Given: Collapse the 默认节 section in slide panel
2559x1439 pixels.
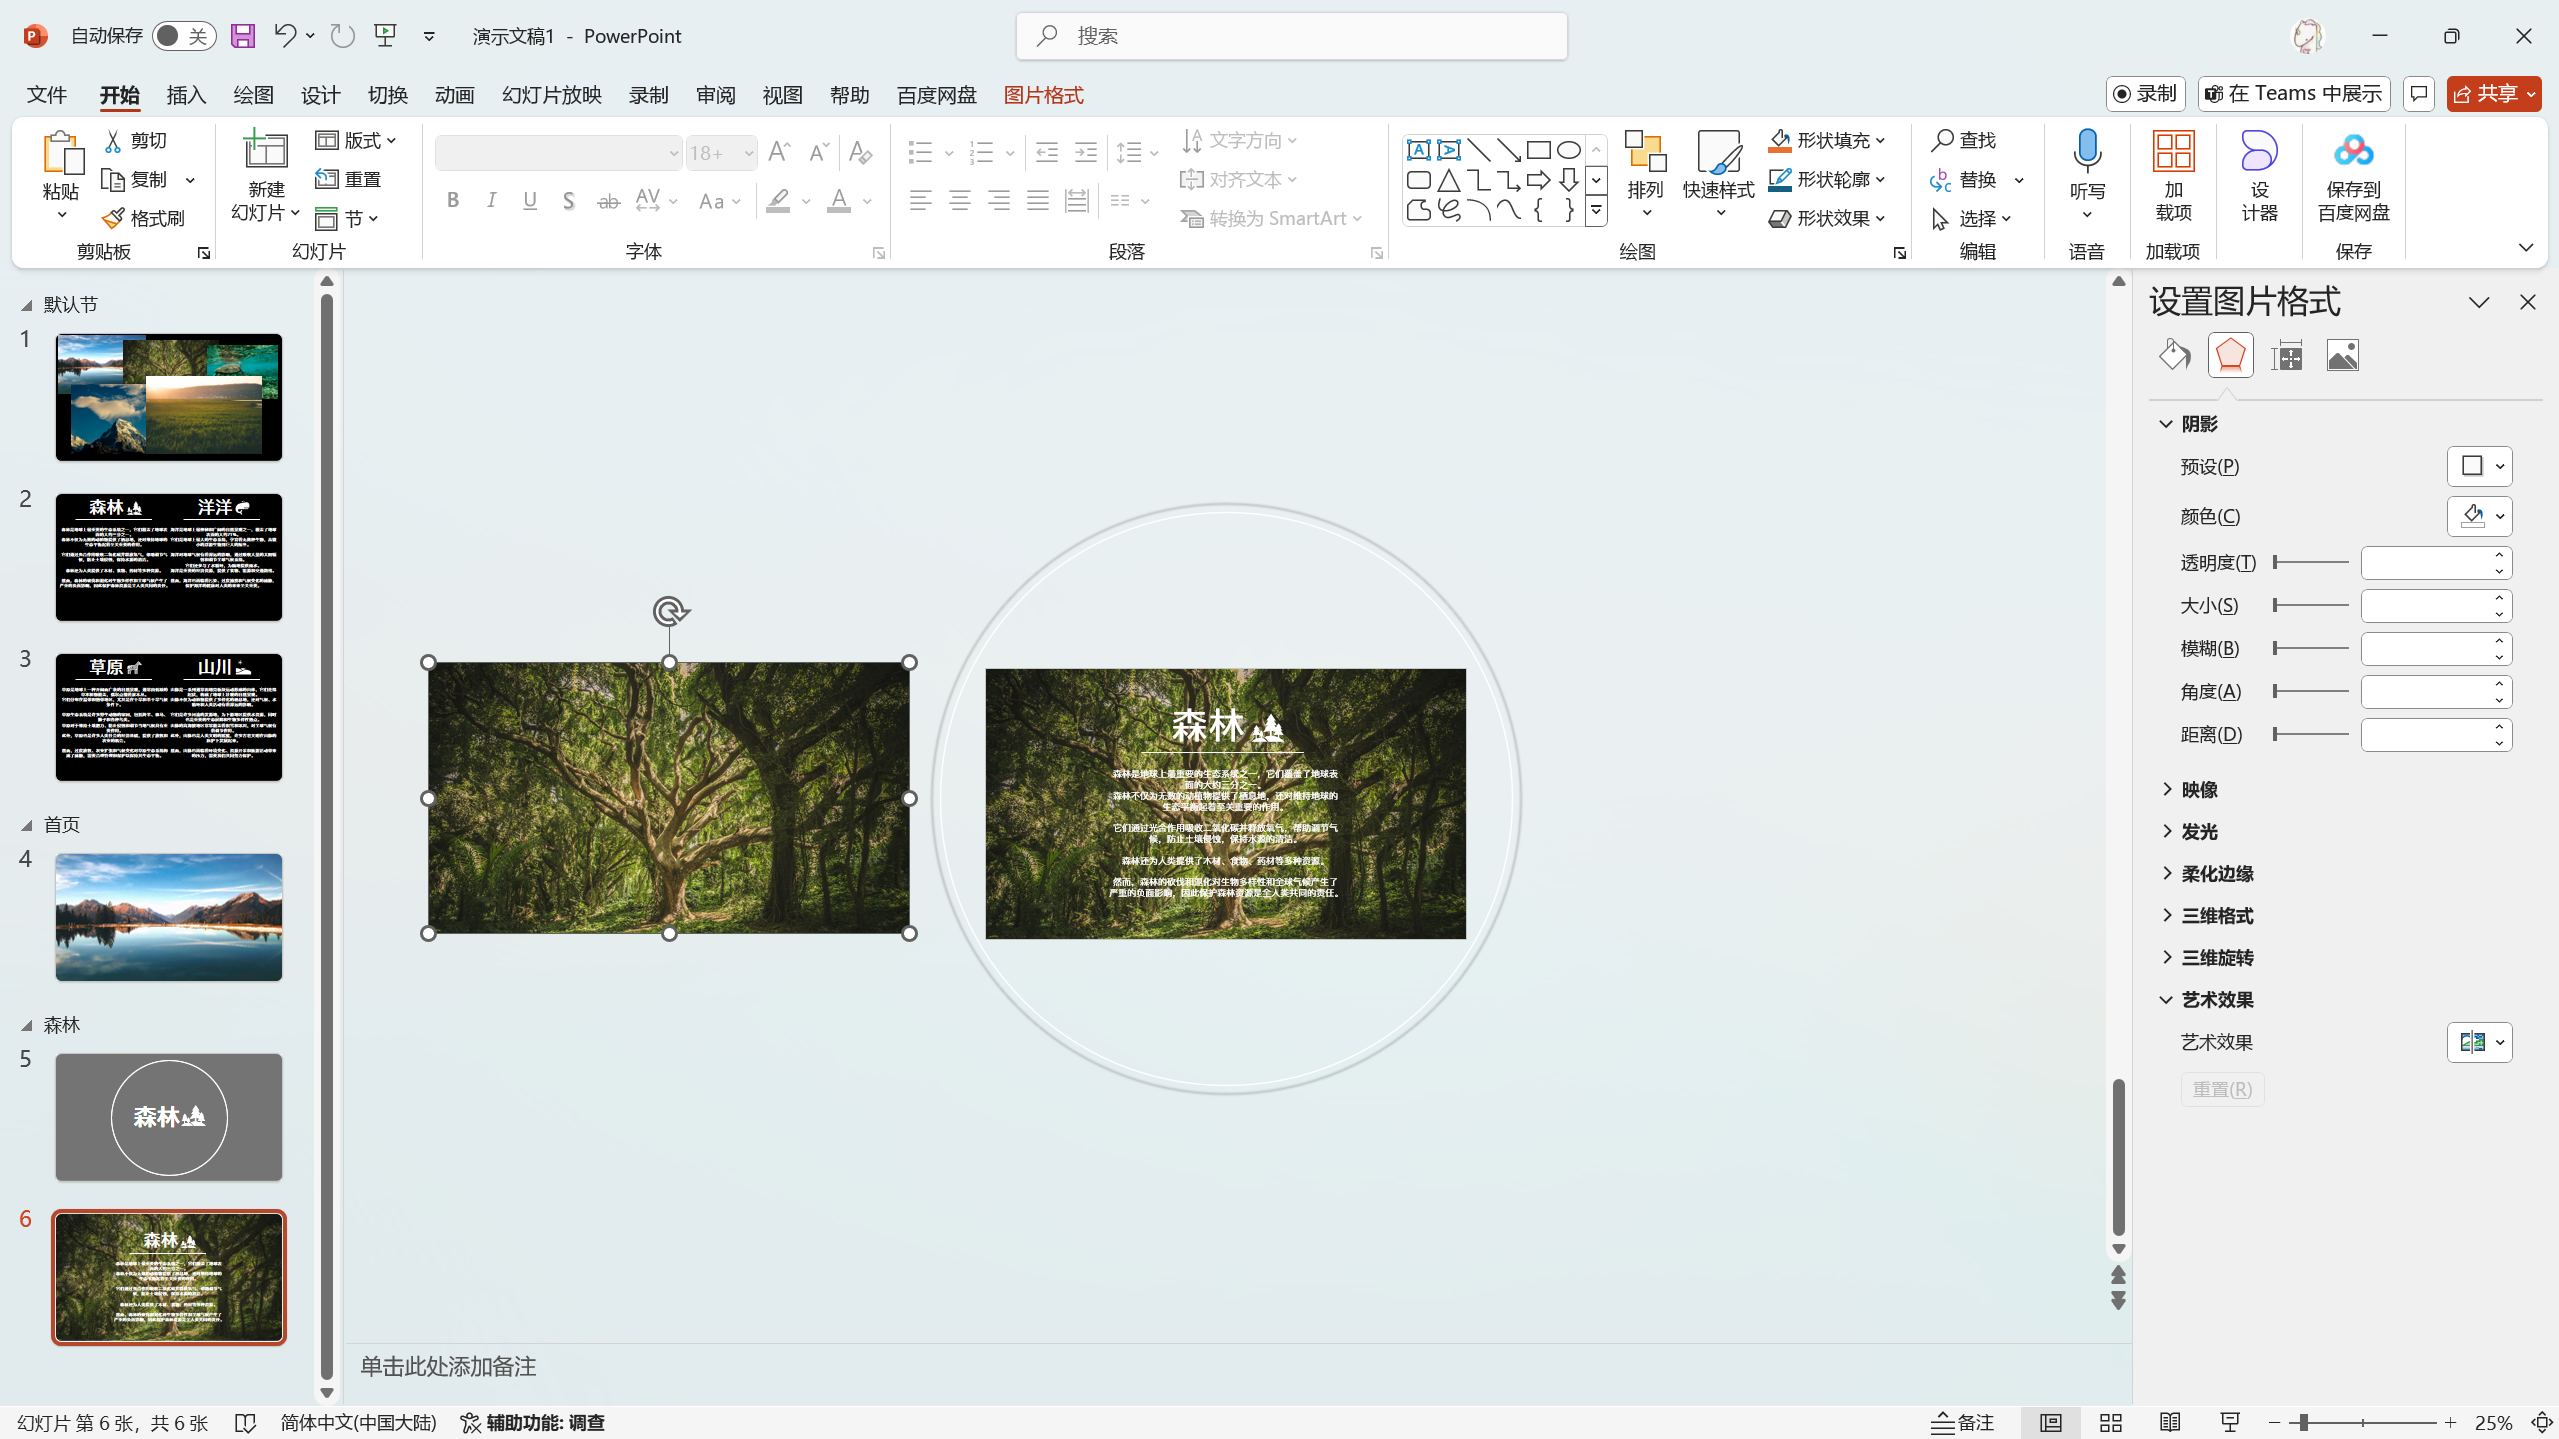Looking at the screenshot, I should coord(27,305).
